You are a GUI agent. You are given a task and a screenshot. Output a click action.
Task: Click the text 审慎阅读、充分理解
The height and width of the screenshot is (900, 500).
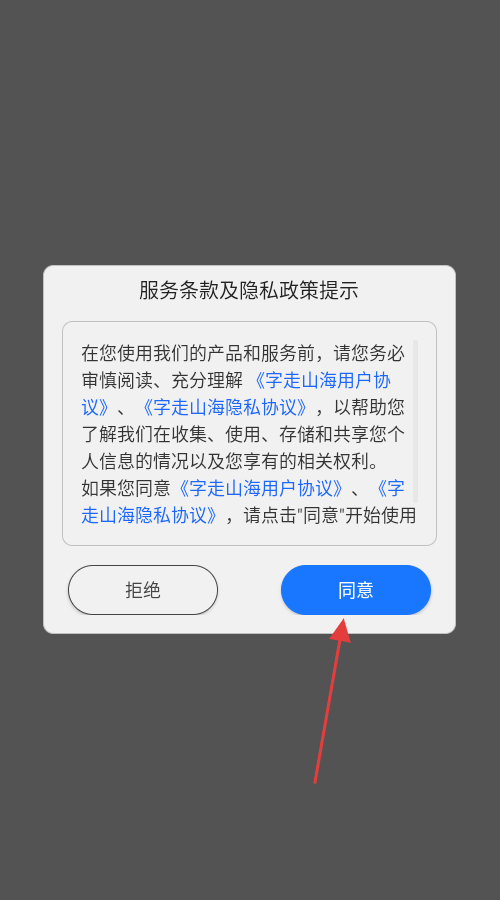(x=162, y=380)
